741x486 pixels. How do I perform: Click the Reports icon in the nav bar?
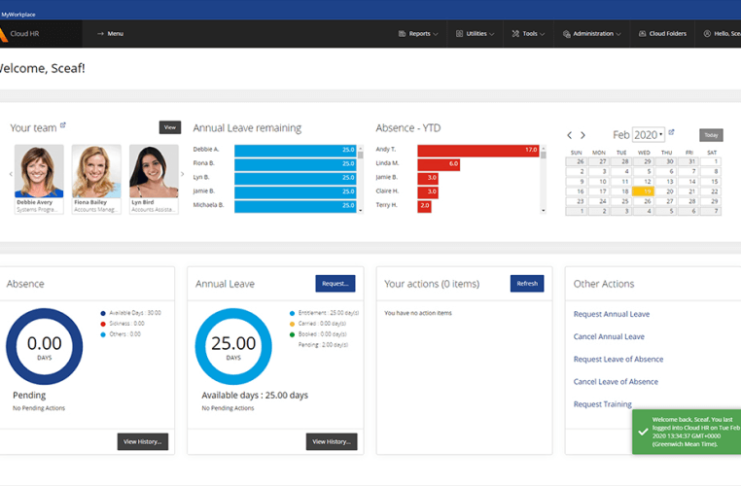(x=402, y=34)
